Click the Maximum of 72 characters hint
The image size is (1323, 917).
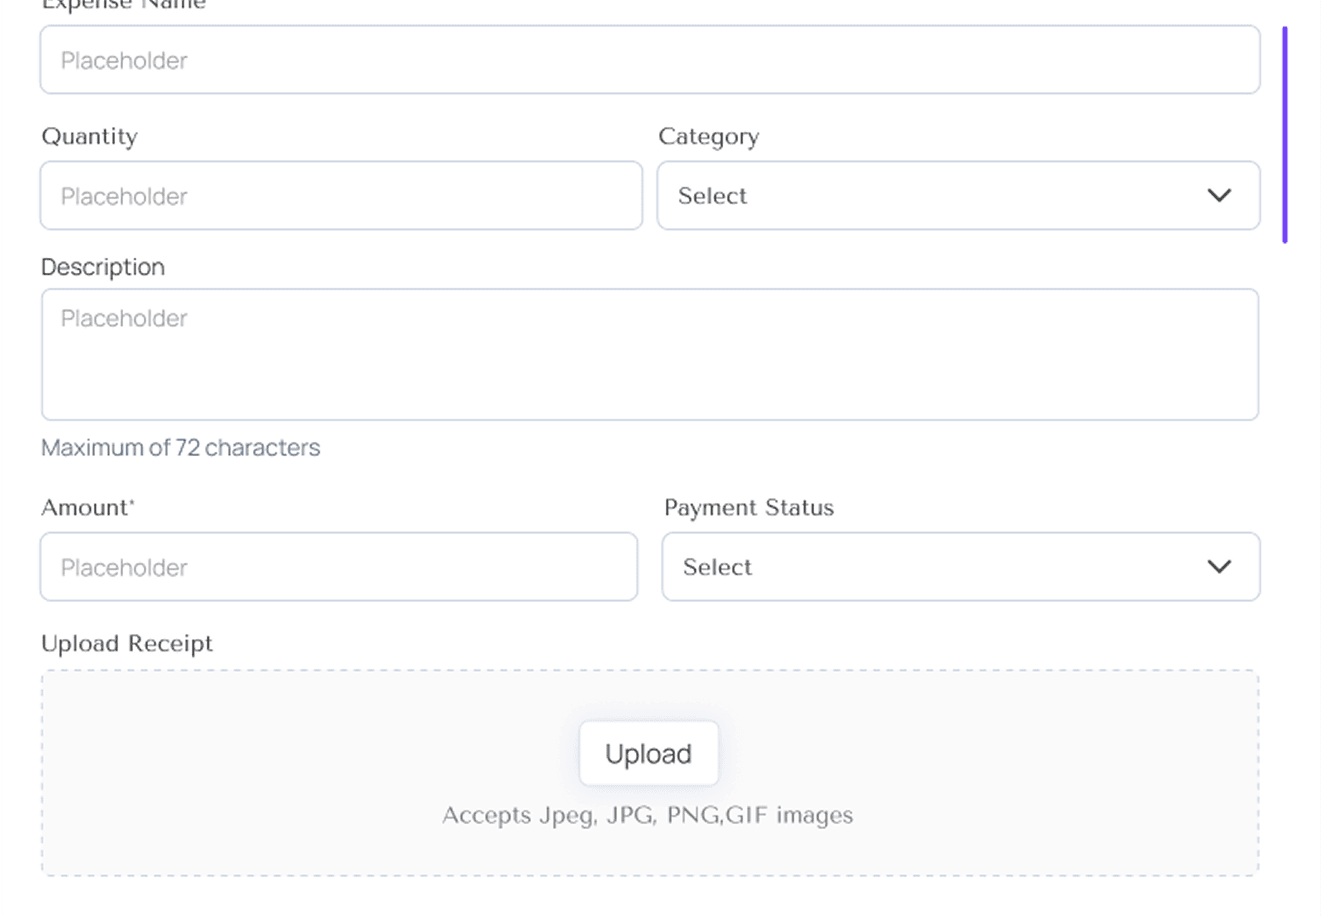pyautogui.click(x=180, y=447)
